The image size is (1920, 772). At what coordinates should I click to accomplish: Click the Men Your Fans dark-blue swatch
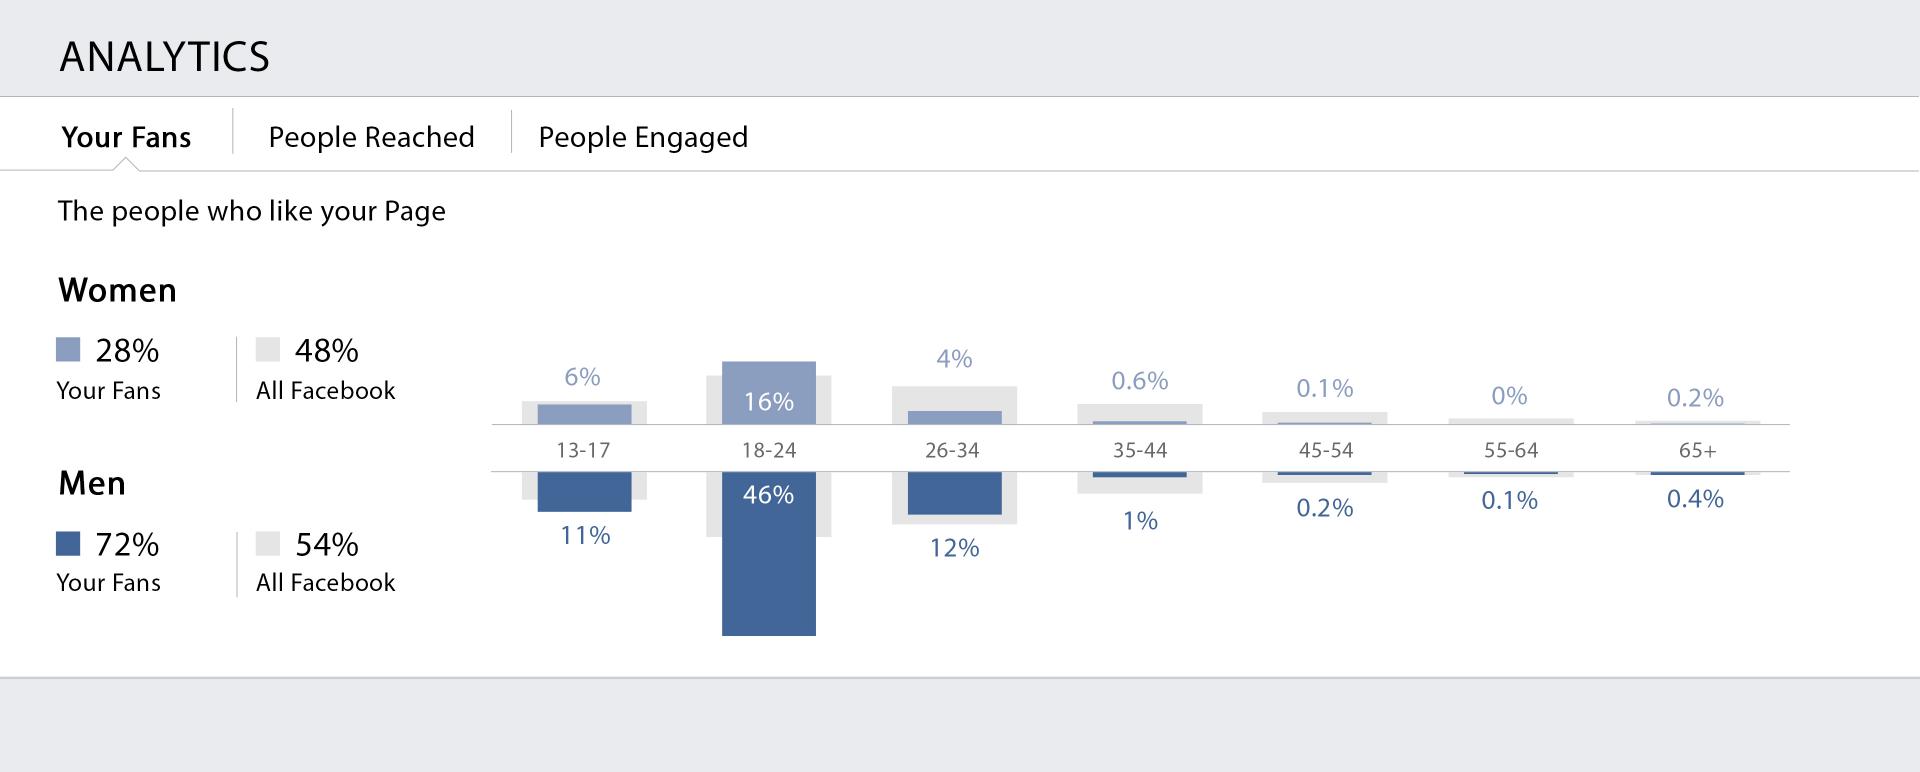68,543
